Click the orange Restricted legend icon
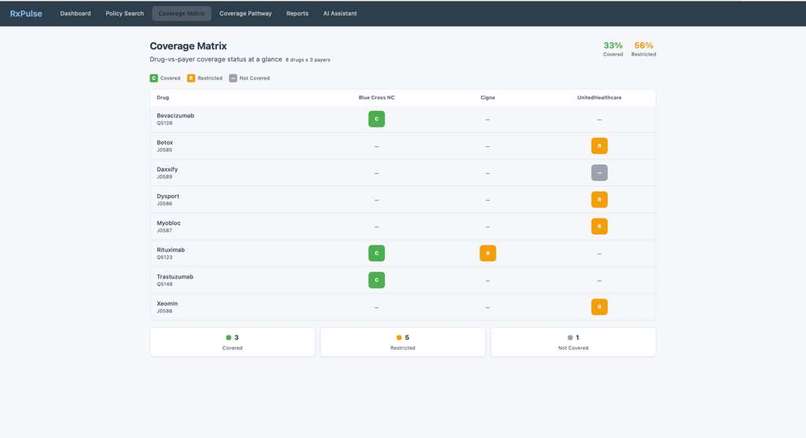Viewport: 806px width, 438px height. [x=191, y=78]
